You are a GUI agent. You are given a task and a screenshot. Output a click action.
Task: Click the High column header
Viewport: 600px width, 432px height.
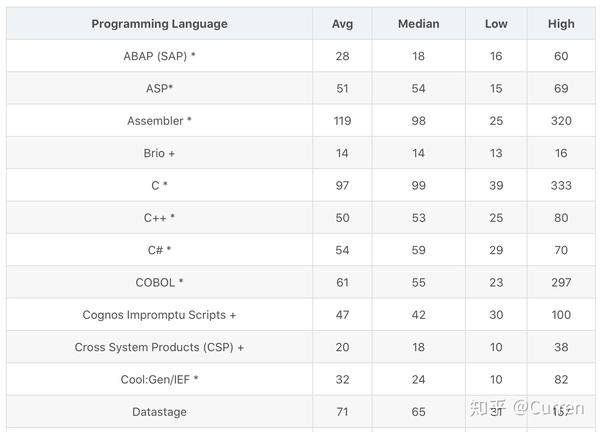tap(561, 24)
